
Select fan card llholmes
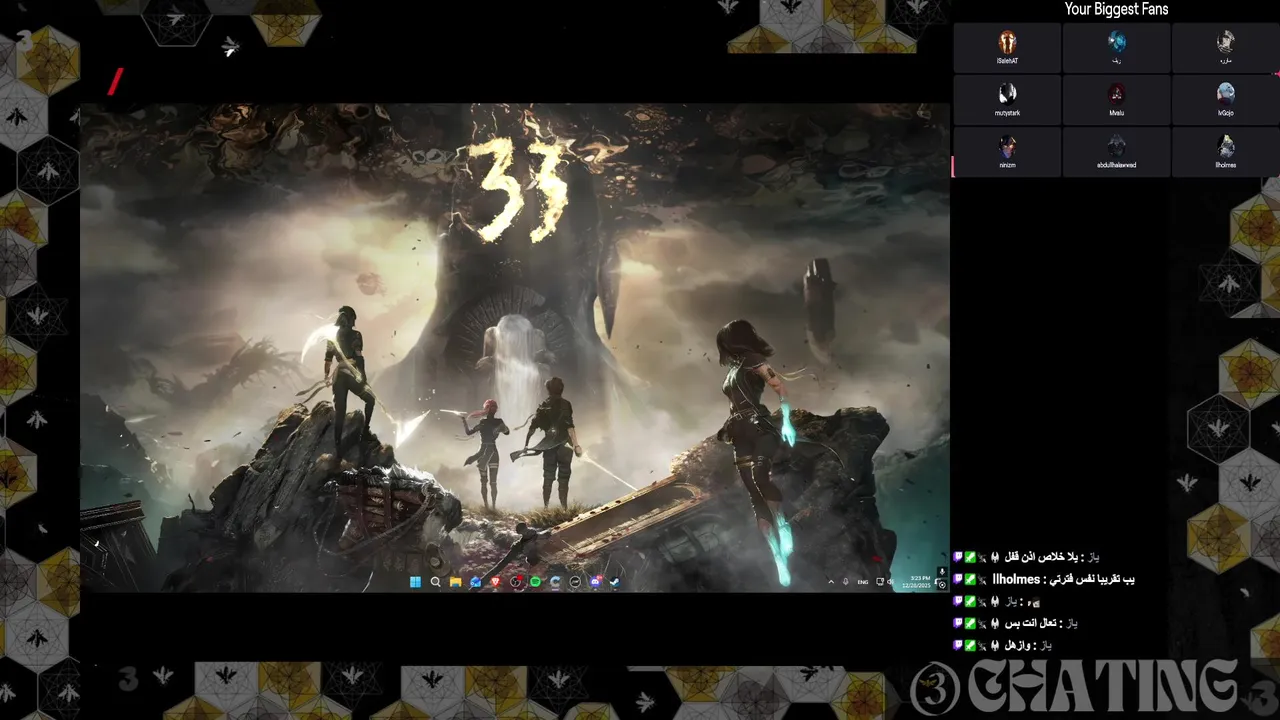click(1225, 152)
